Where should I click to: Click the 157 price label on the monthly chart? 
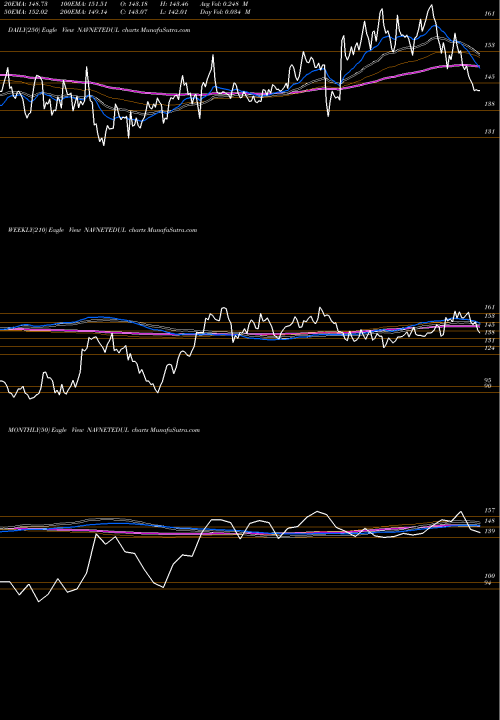tap(489, 510)
